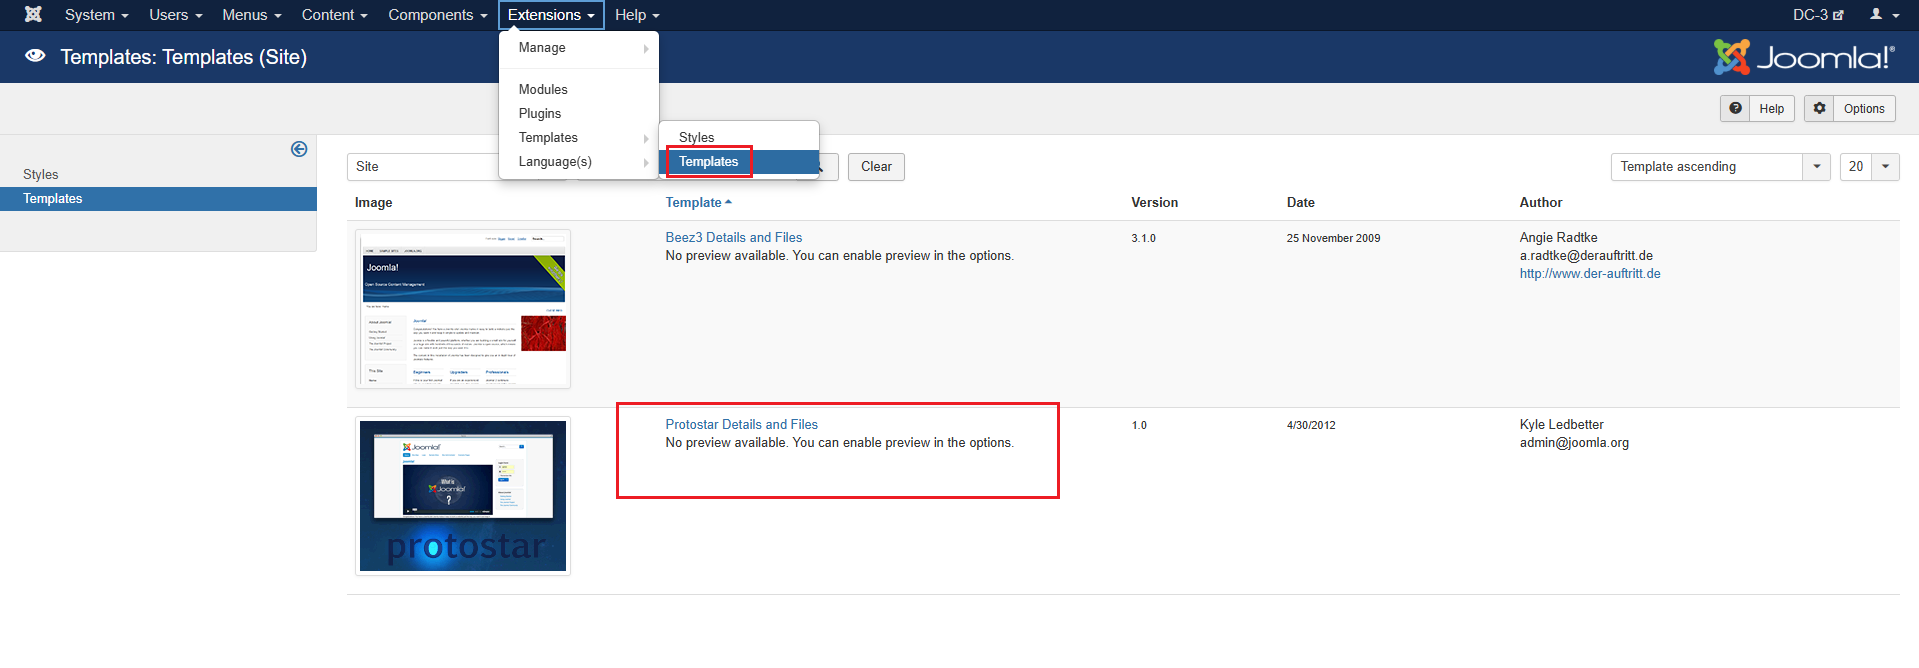Open Protostar Details and Files
The height and width of the screenshot is (668, 1919).
pos(742,424)
